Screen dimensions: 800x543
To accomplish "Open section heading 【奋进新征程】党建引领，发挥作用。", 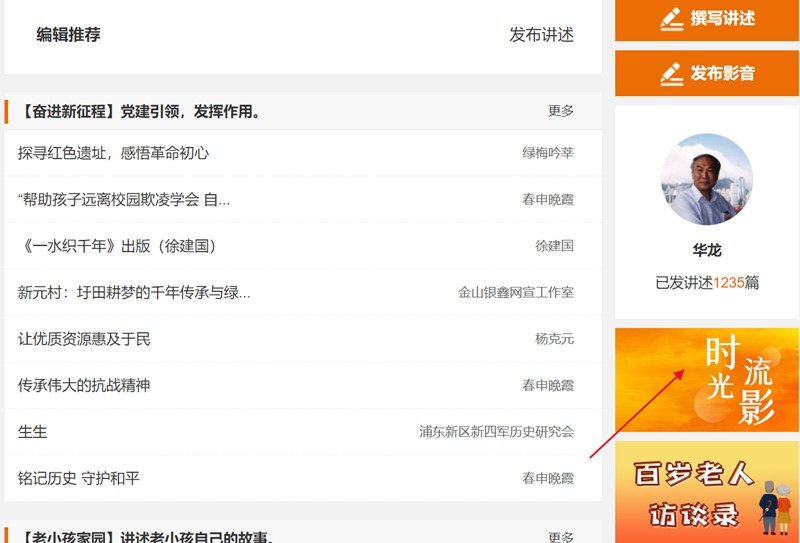I will coord(139,111).
